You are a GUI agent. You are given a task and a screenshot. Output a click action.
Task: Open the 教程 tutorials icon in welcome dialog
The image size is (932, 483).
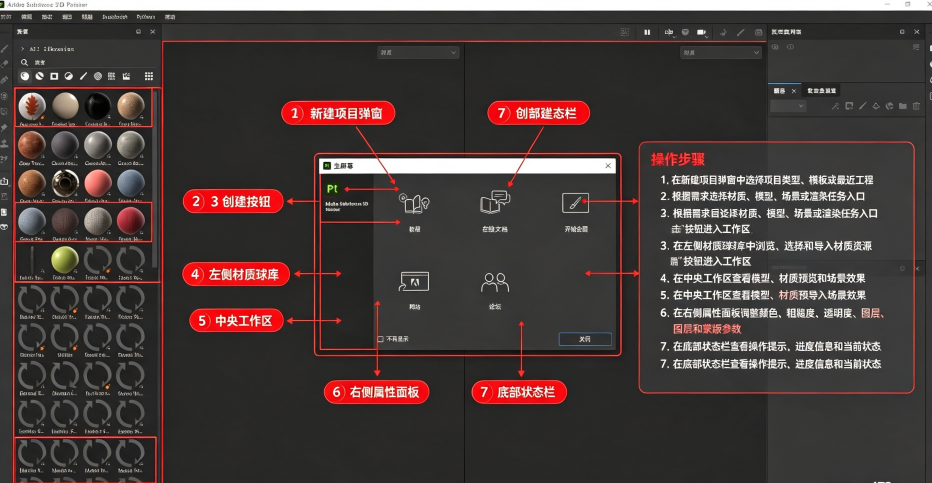click(414, 204)
